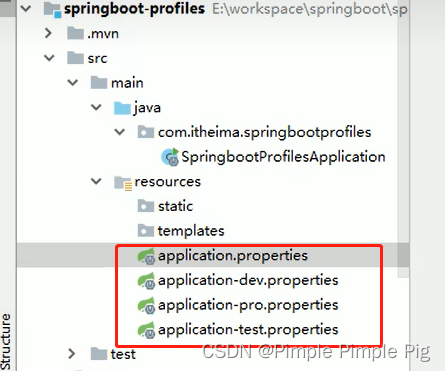
Task: Click the templates folder icon
Action: [x=146, y=231]
